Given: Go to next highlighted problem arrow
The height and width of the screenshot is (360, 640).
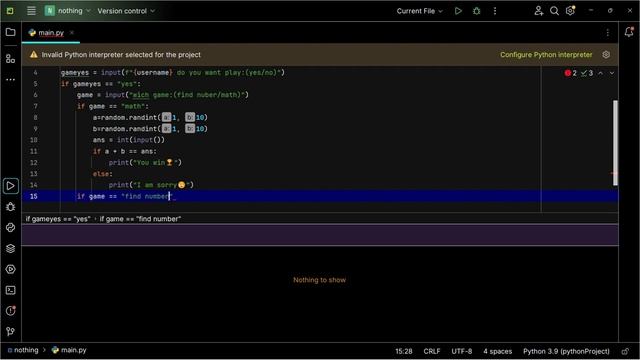Looking at the screenshot, I should click(x=611, y=73).
